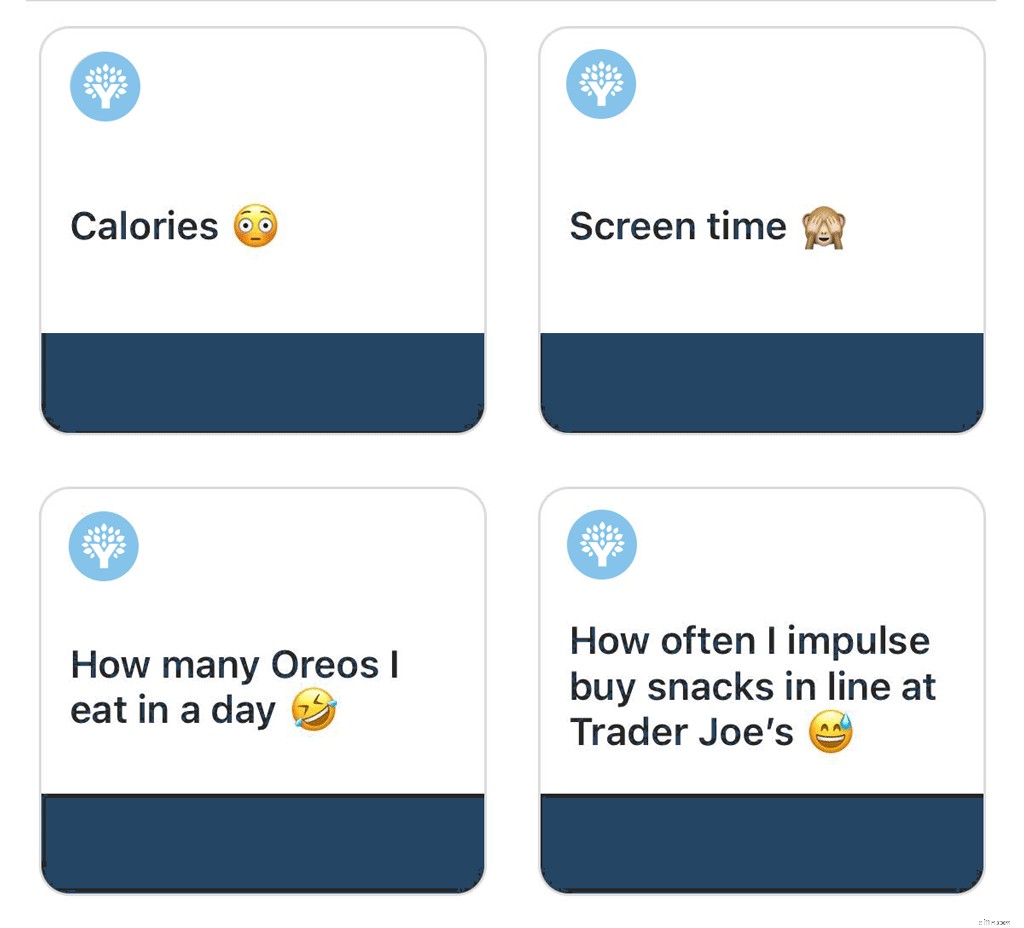Click the sweat-smile emoji on the Trader Joe's card
Viewport: 1024px width, 928px height.
829,732
